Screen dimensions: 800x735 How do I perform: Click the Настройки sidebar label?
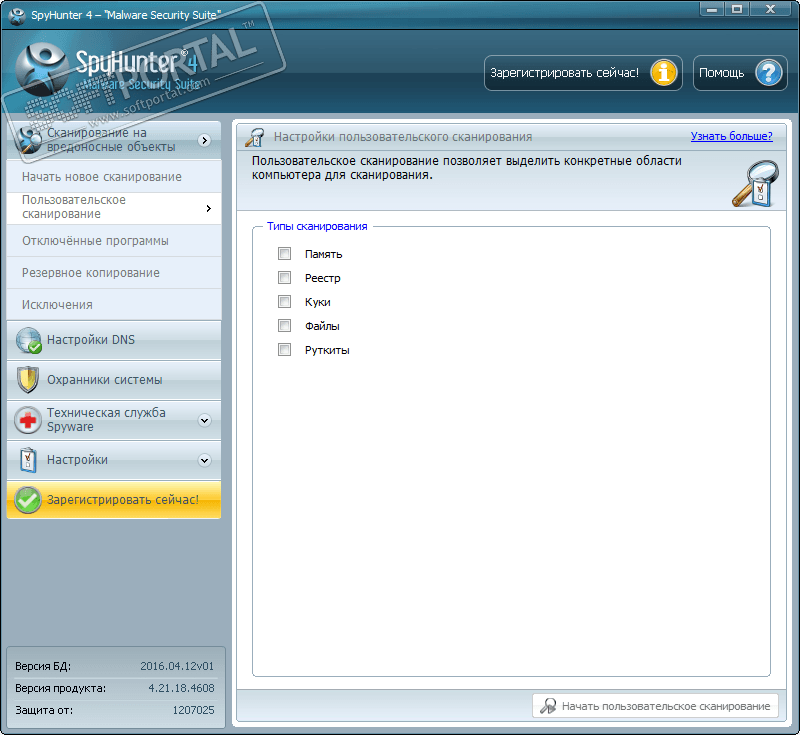(x=78, y=460)
